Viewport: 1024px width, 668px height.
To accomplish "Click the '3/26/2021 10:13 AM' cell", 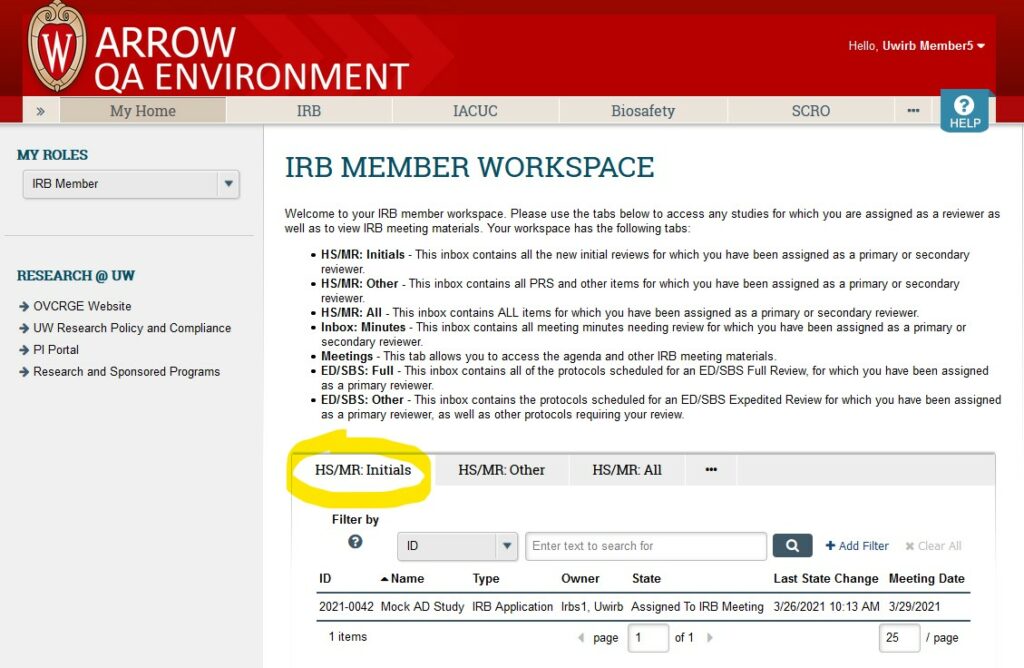I will [826, 607].
